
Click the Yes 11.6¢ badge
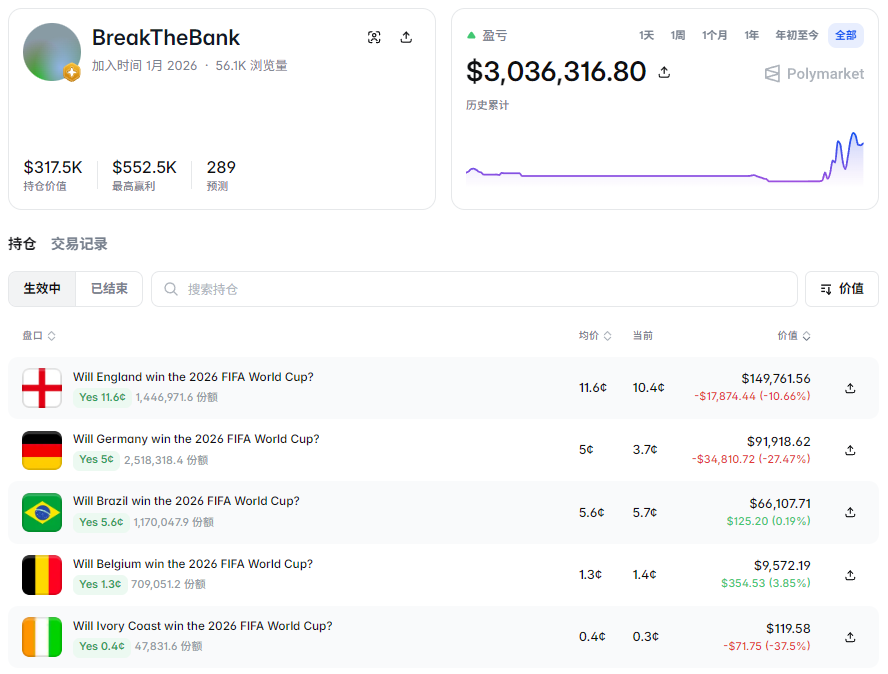[x=102, y=397]
